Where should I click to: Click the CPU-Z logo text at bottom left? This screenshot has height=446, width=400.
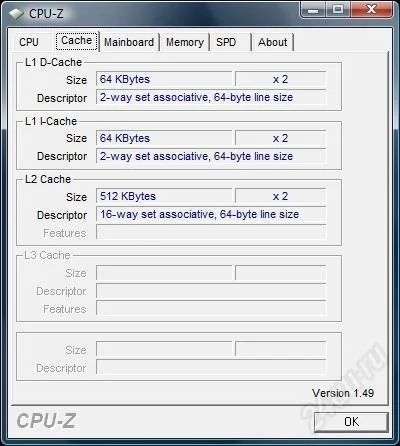46,421
